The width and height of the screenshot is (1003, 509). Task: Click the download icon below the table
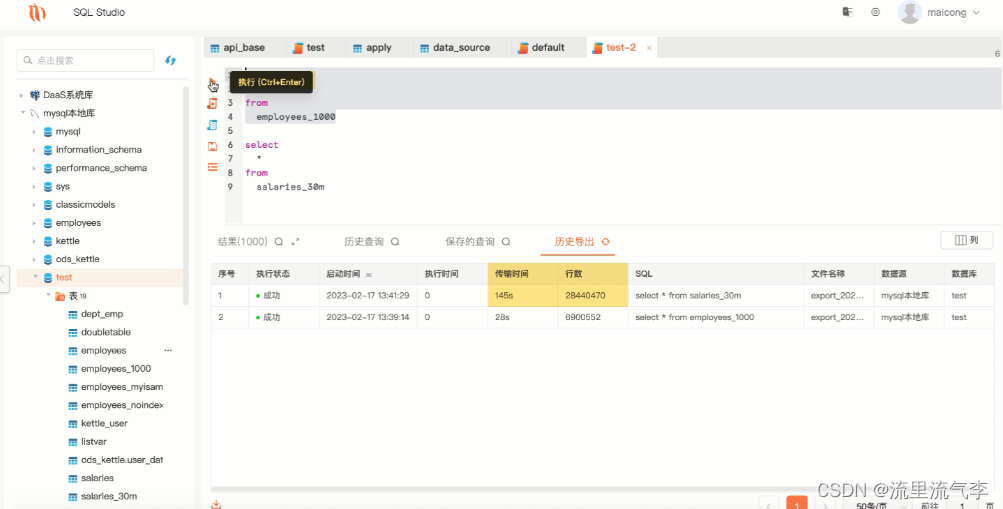(216, 504)
